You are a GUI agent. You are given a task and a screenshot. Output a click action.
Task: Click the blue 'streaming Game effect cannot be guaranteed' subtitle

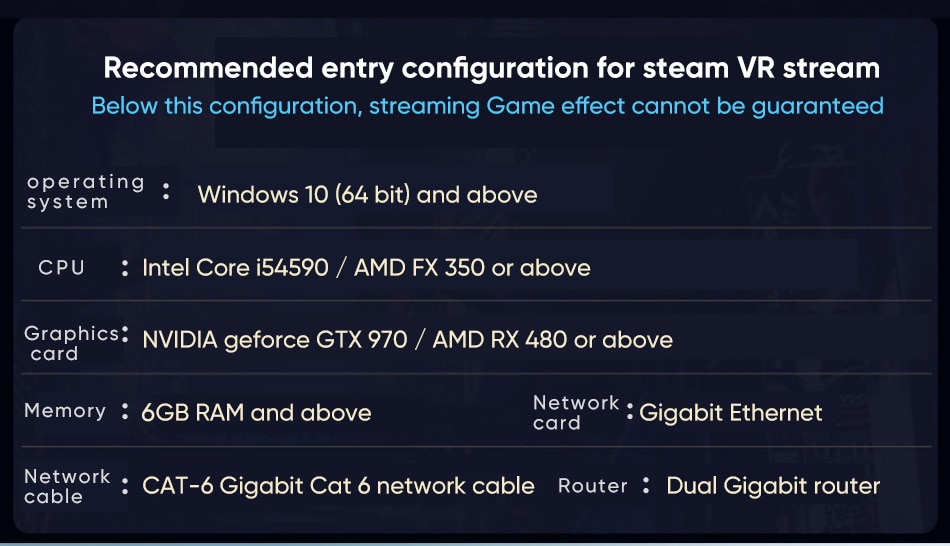coord(626,106)
